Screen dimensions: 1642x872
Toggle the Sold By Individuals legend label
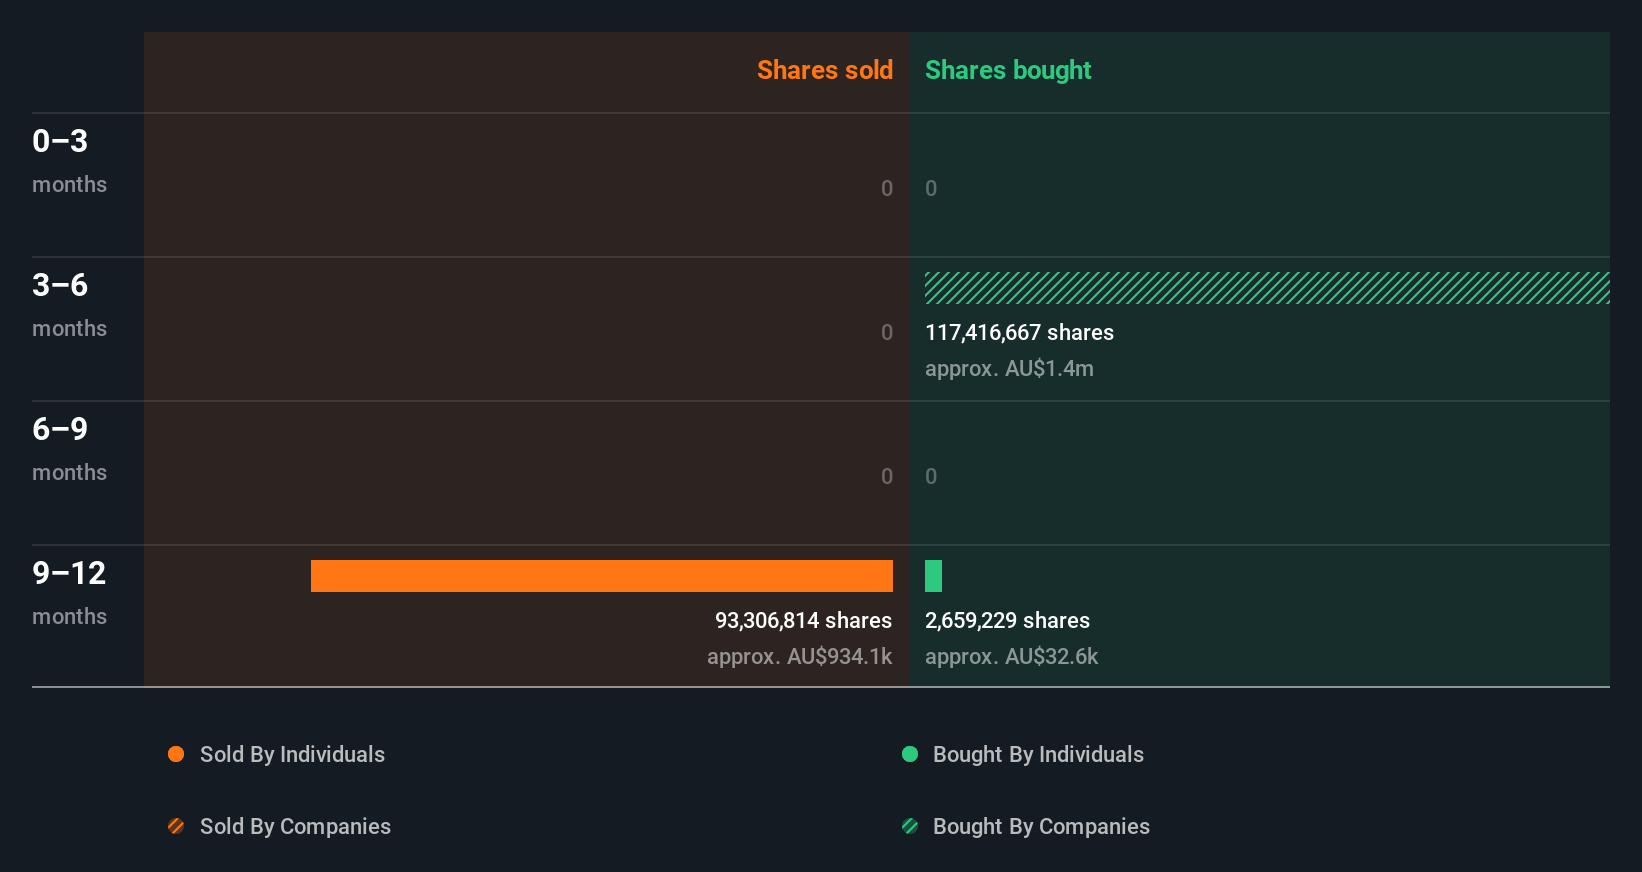(x=292, y=754)
